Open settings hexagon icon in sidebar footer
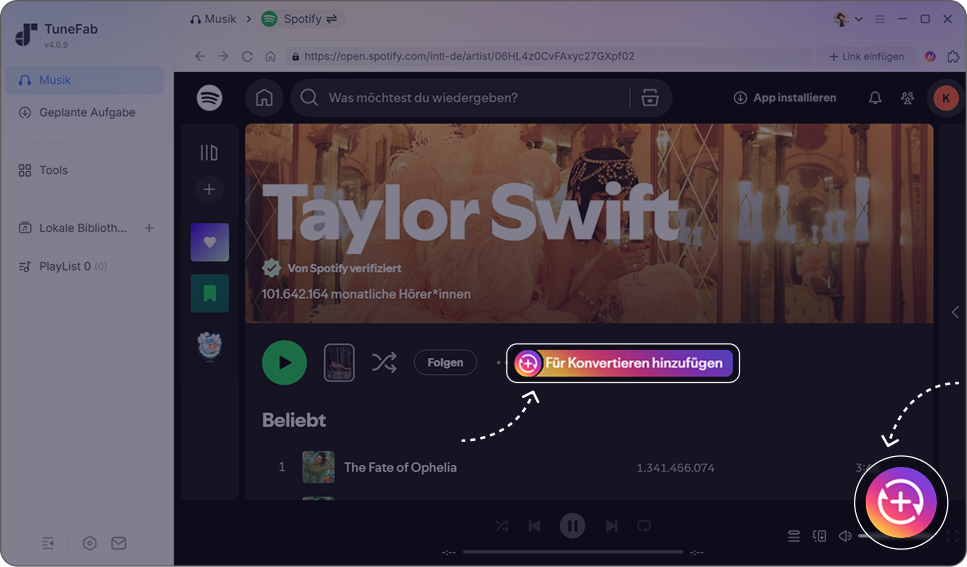Image resolution: width=967 pixels, height=567 pixels. point(89,543)
